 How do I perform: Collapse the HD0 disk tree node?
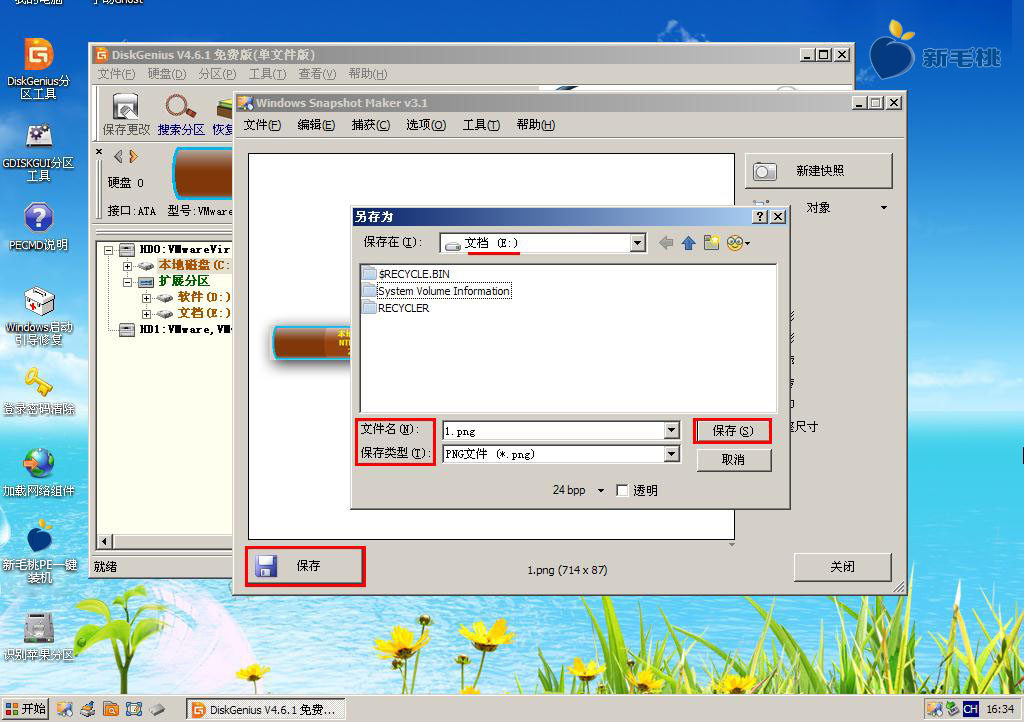pos(109,250)
